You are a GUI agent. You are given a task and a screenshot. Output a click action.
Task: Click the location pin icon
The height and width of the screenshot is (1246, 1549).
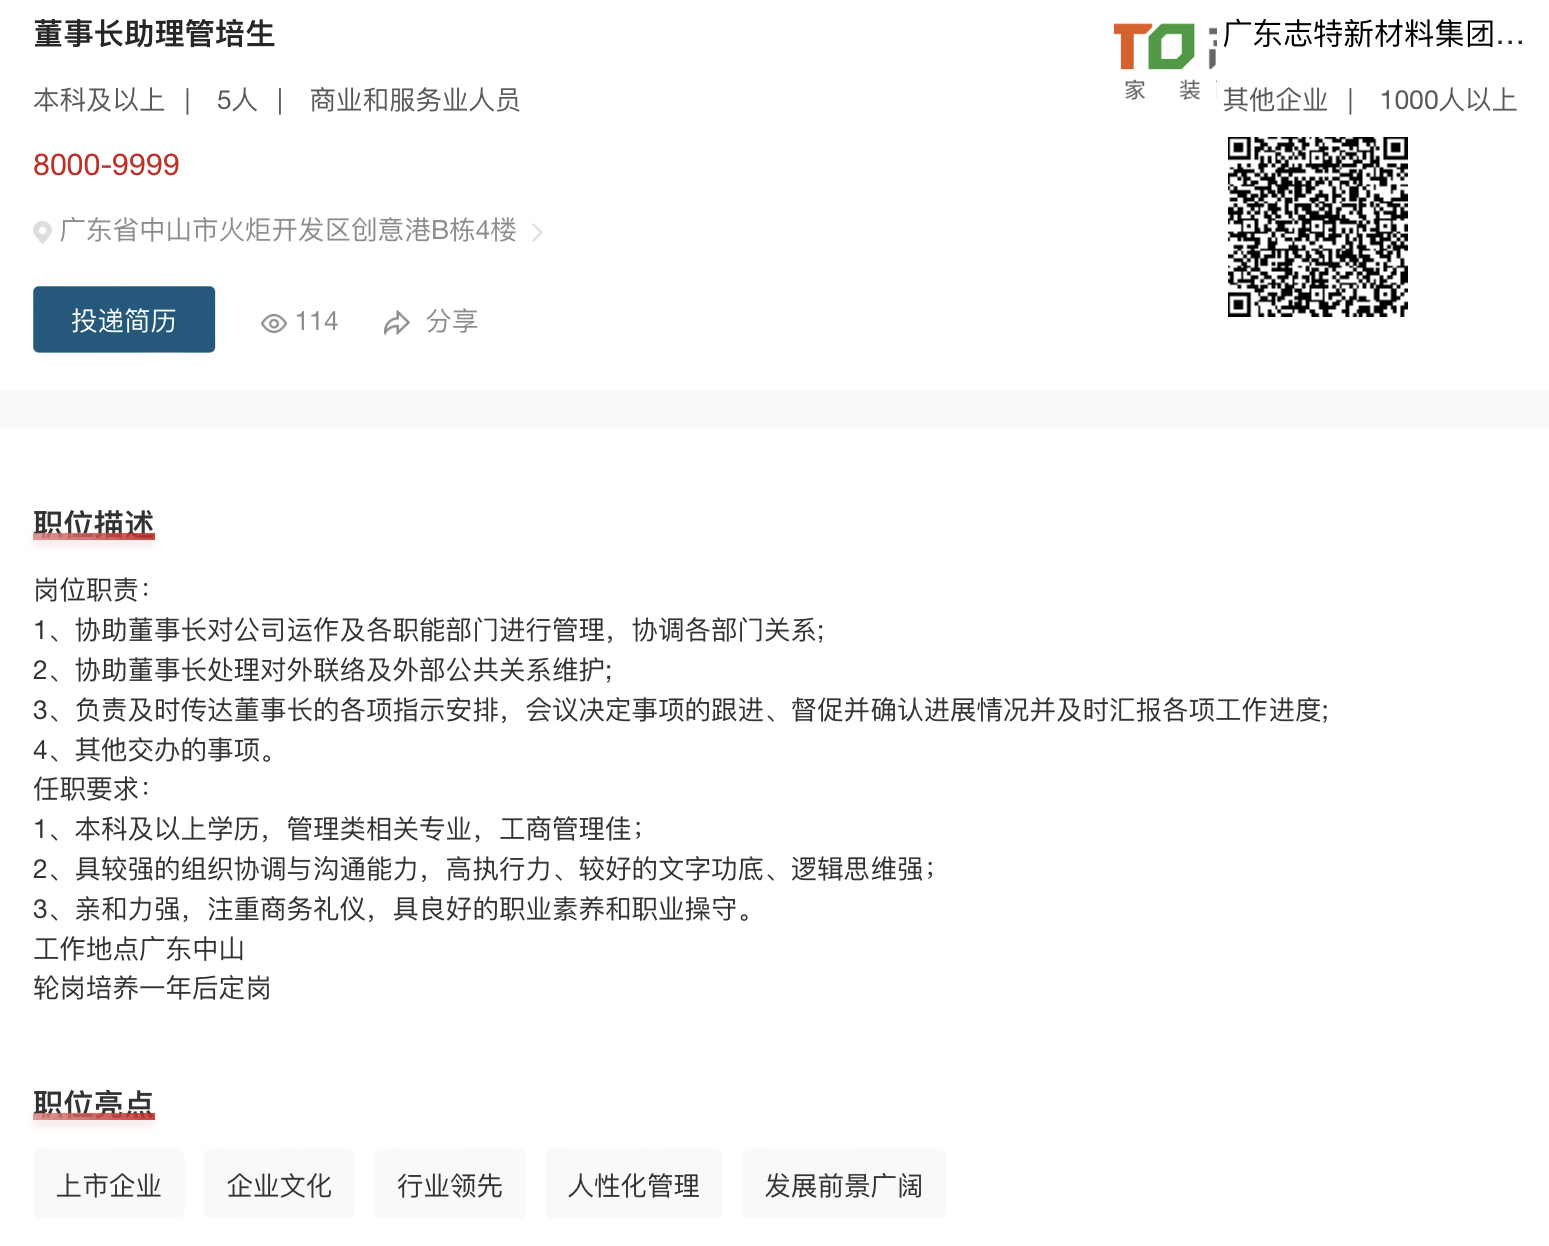pos(42,232)
